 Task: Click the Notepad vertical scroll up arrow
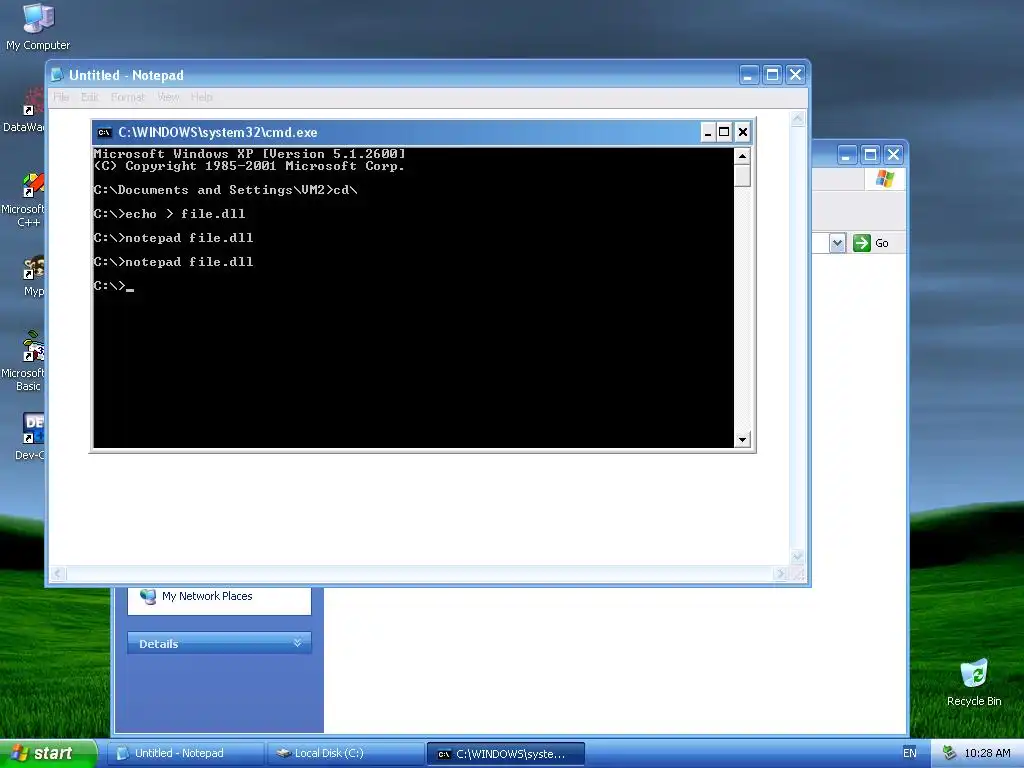(797, 119)
